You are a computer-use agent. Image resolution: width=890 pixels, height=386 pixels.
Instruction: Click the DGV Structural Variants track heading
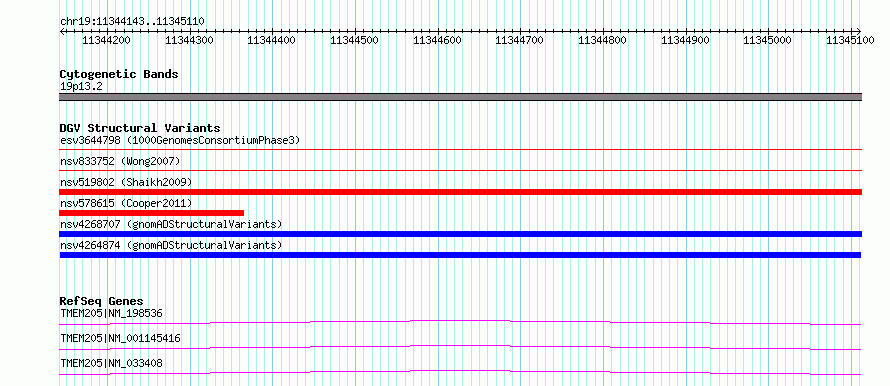[x=140, y=128]
